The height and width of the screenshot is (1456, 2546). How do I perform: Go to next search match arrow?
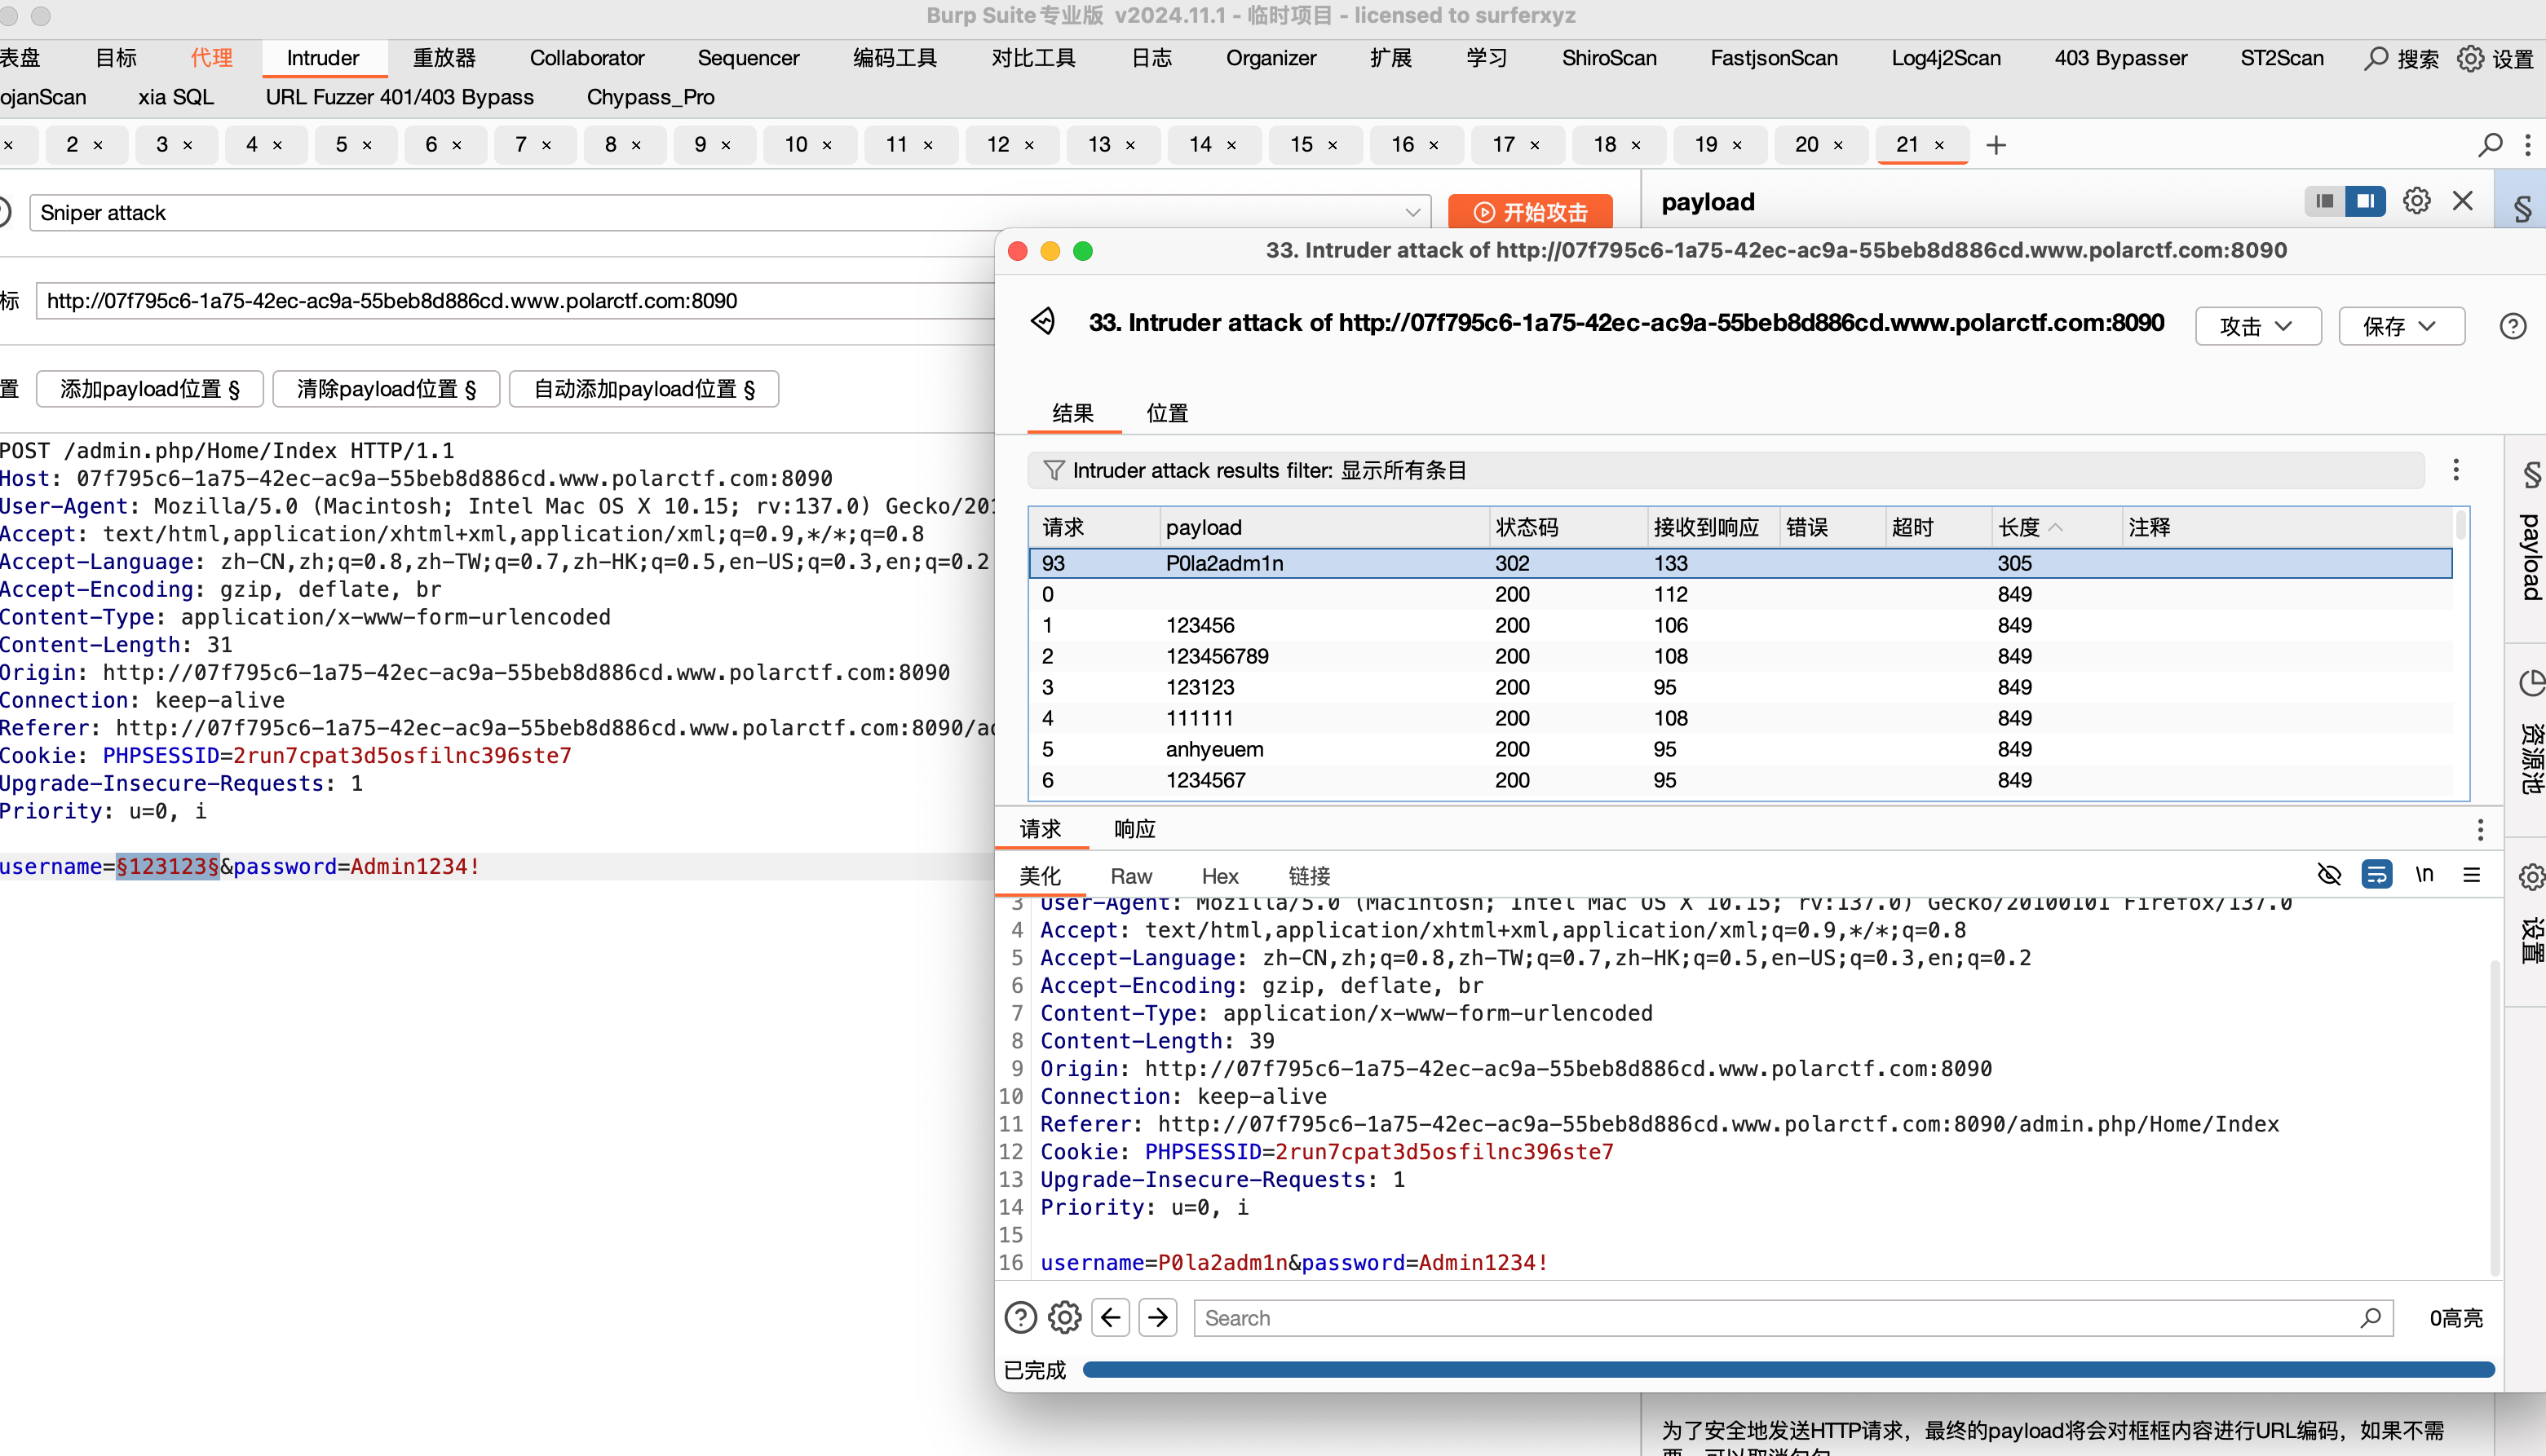click(1158, 1318)
